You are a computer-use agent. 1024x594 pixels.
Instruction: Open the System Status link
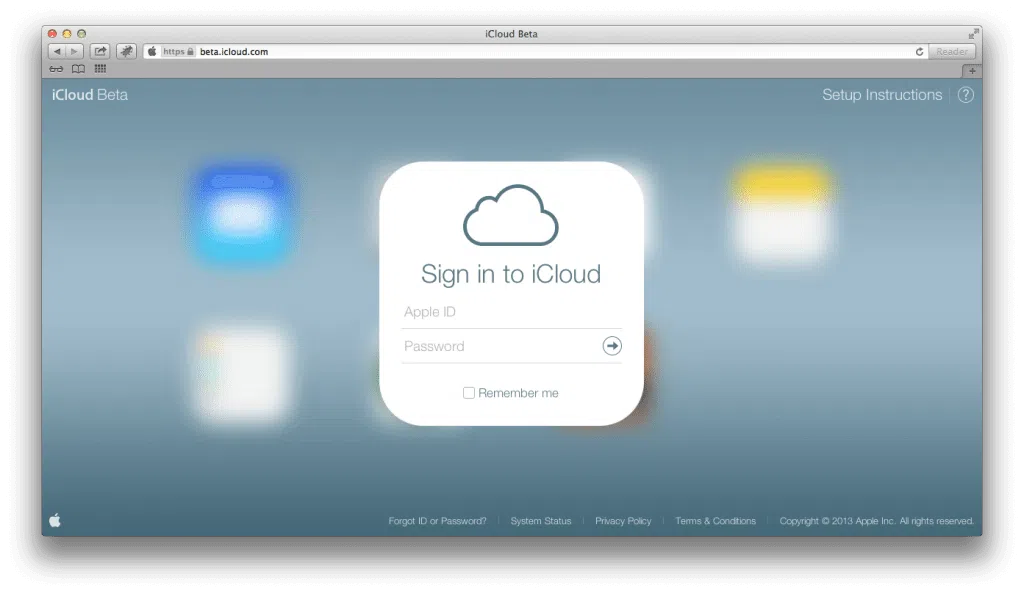click(x=541, y=521)
